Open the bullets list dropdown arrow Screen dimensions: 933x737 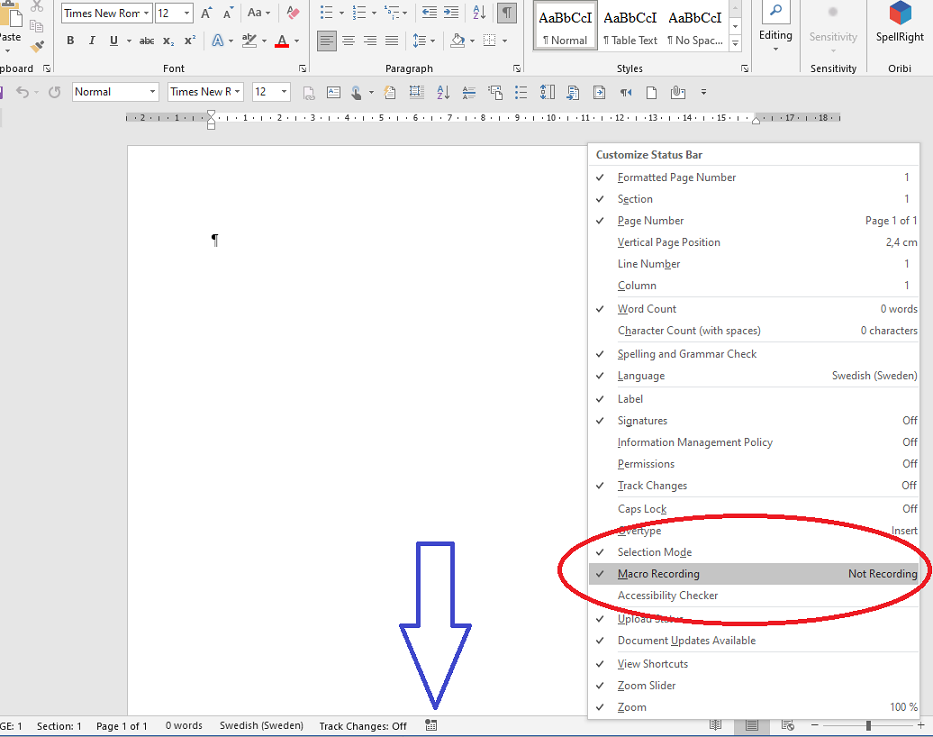(342, 12)
